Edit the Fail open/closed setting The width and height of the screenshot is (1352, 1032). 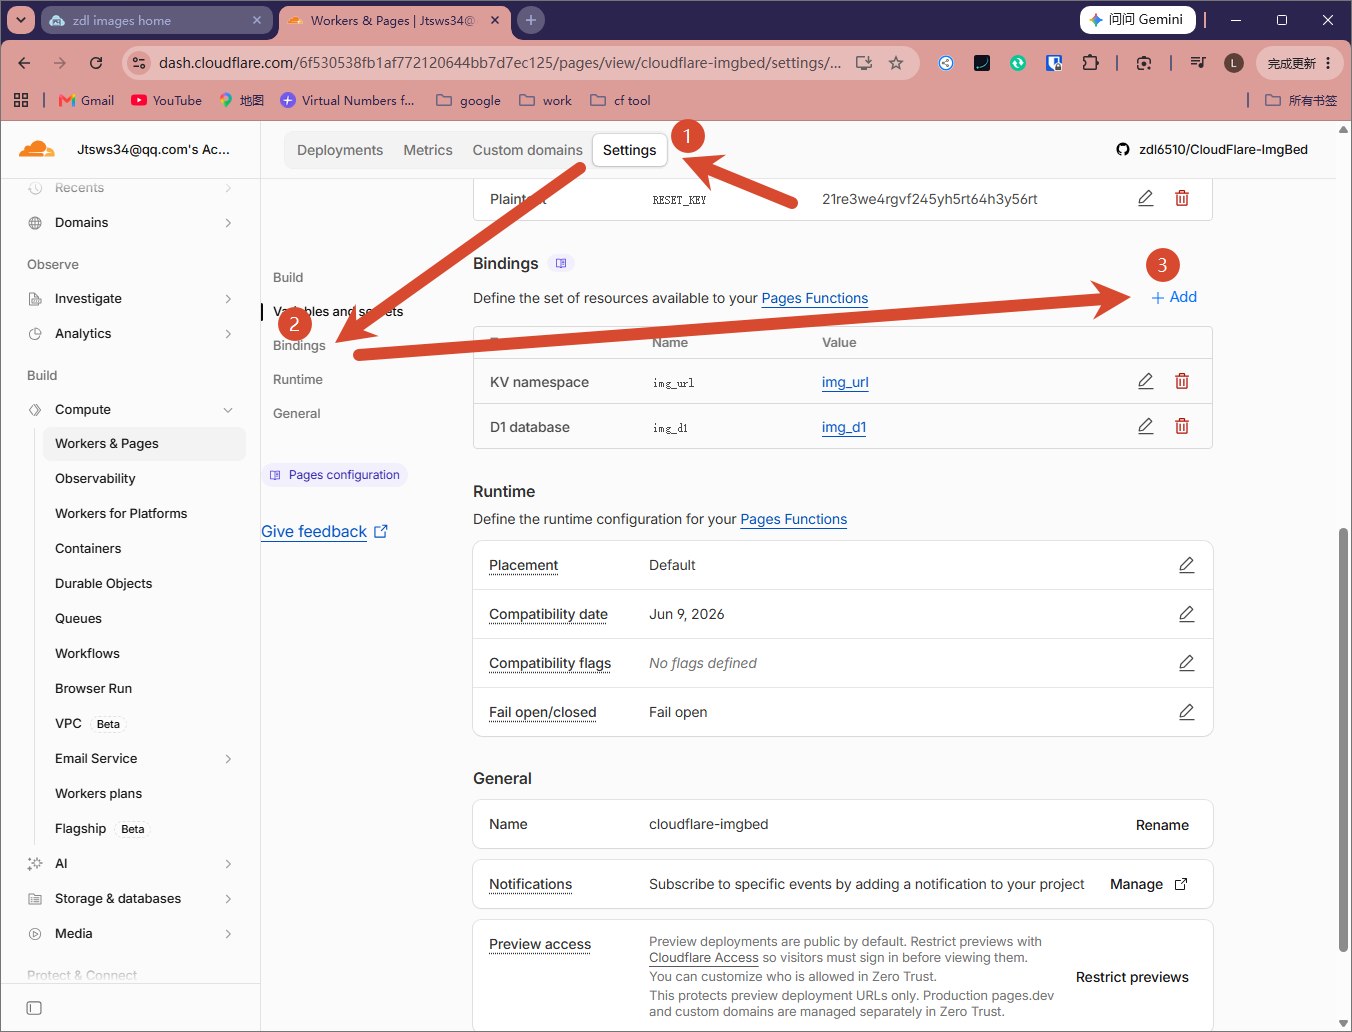[x=1187, y=712]
